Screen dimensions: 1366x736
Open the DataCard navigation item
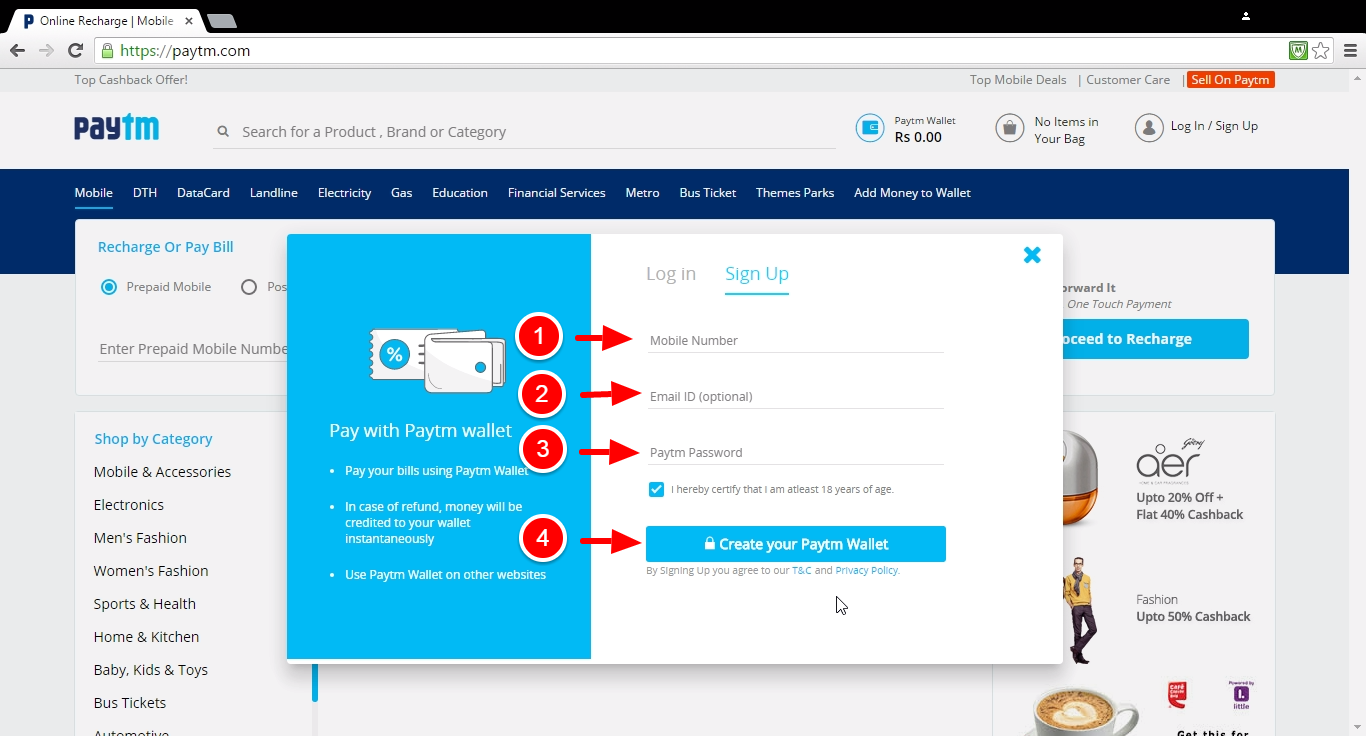point(204,193)
